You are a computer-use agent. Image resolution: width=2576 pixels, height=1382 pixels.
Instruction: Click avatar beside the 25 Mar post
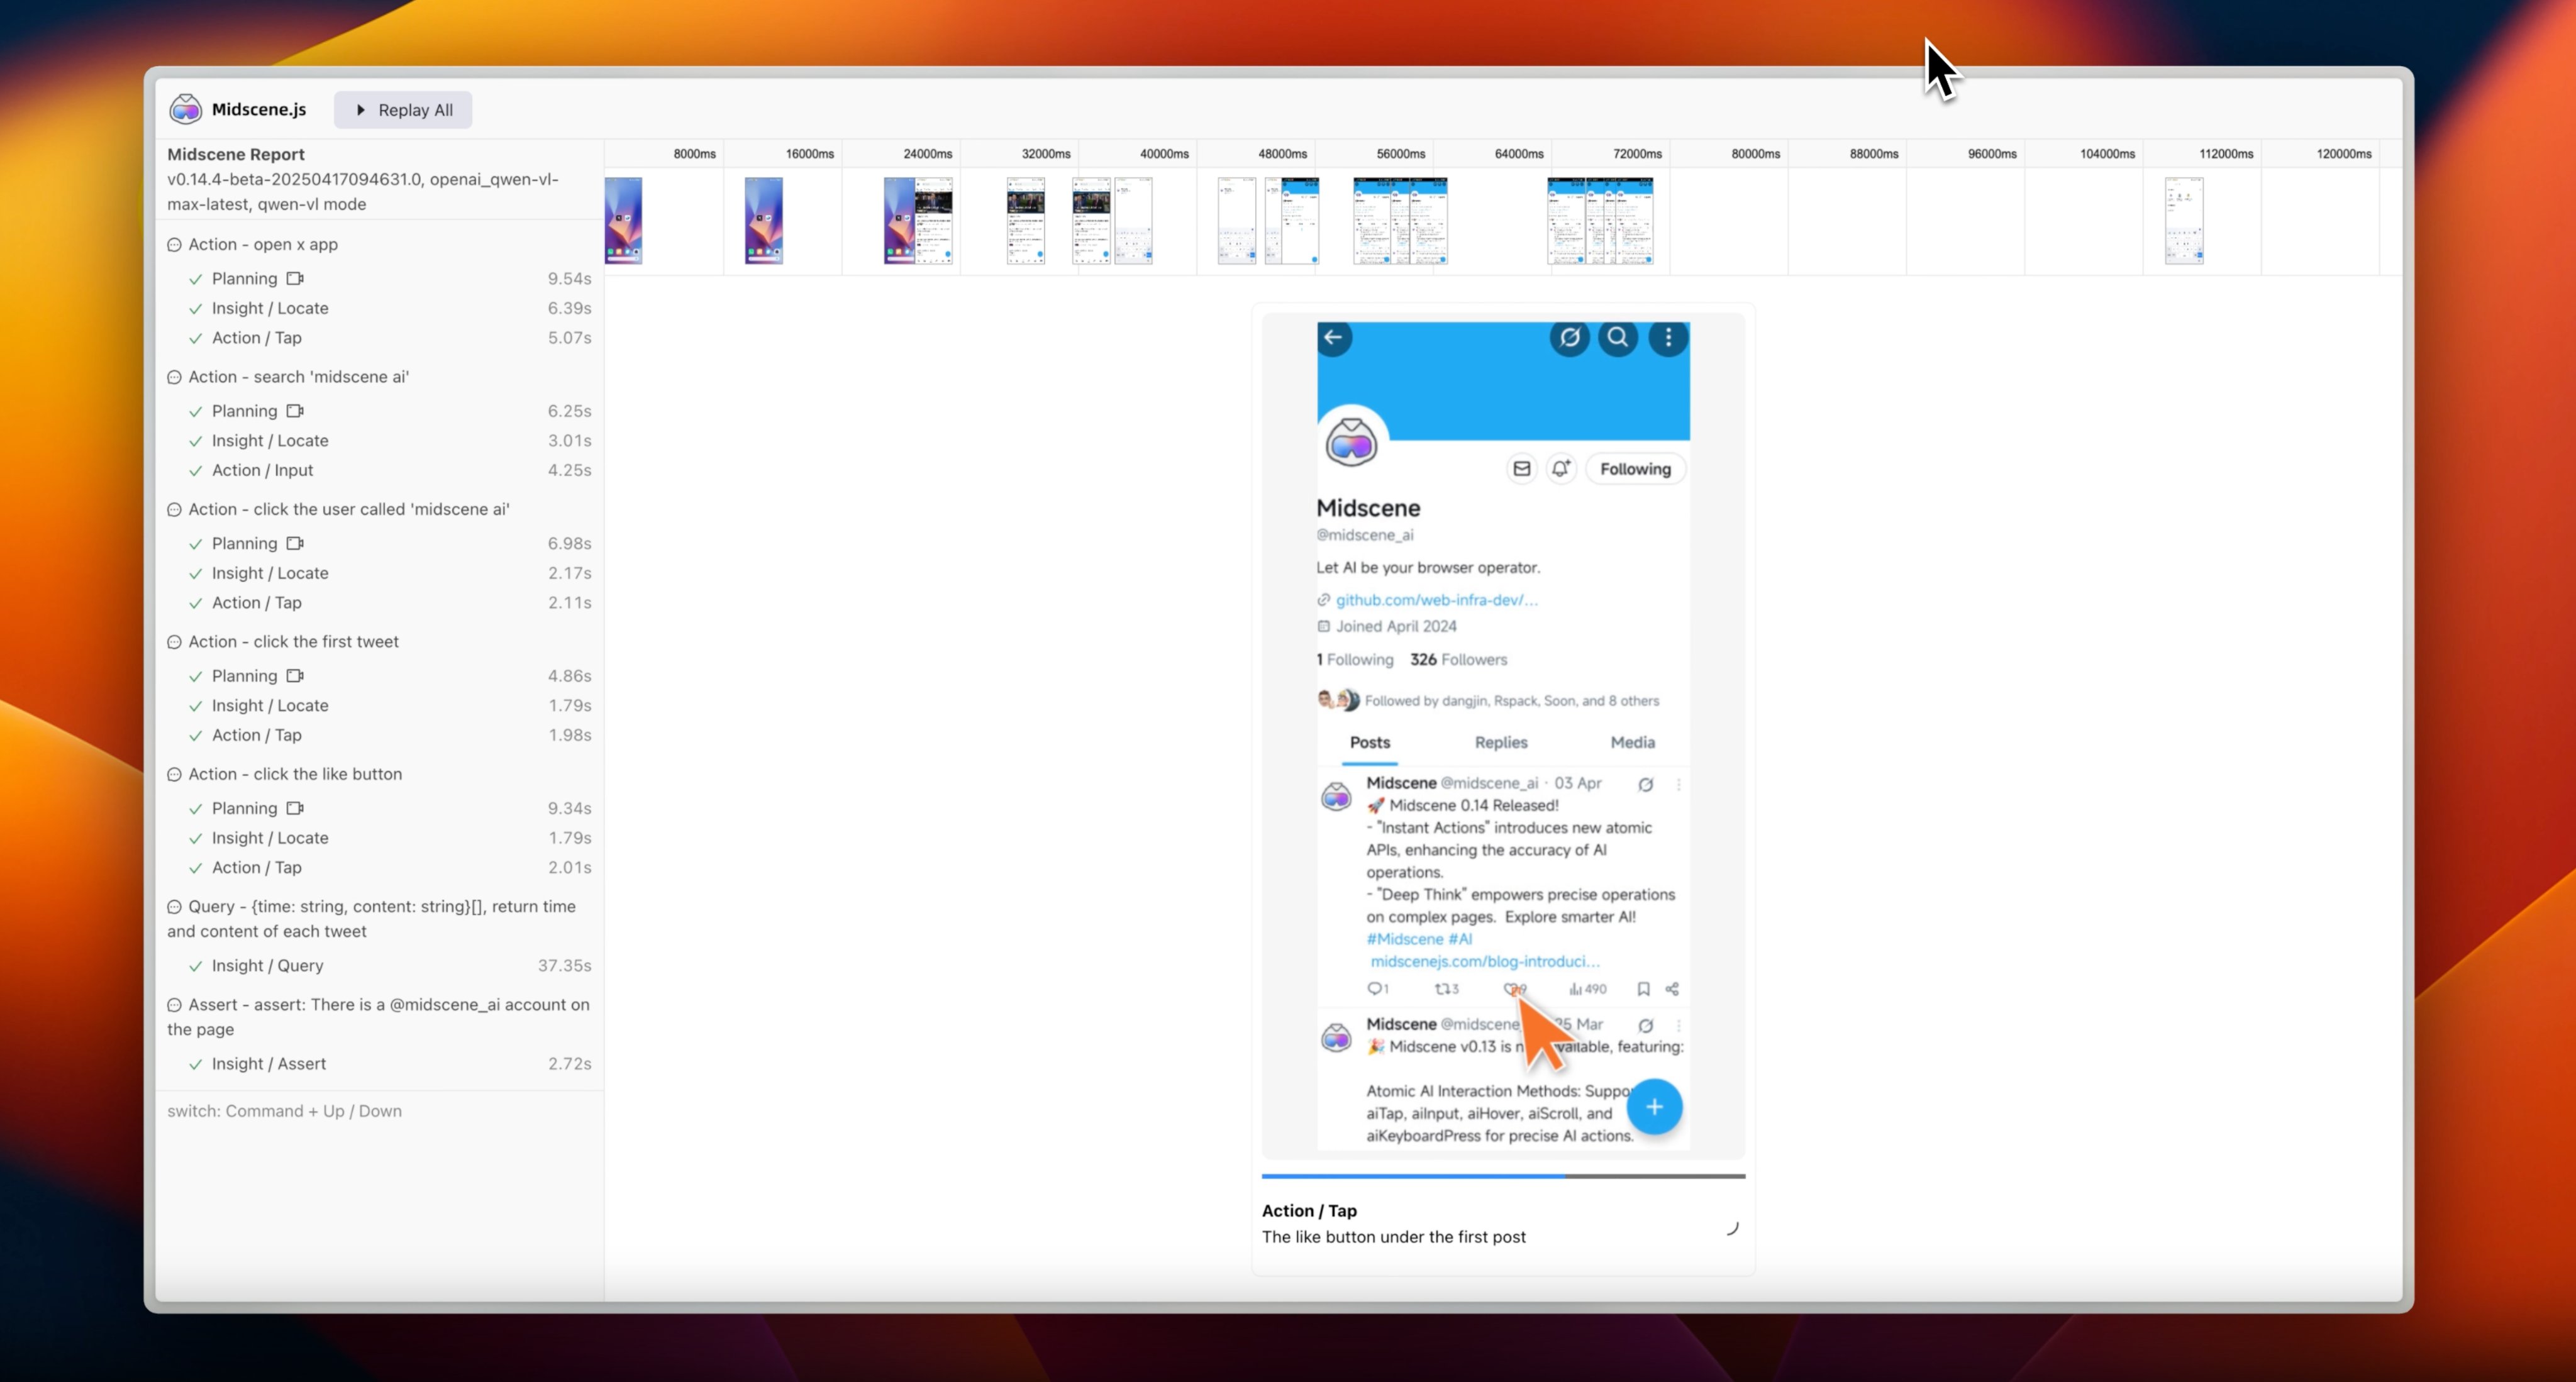[x=1336, y=1038]
